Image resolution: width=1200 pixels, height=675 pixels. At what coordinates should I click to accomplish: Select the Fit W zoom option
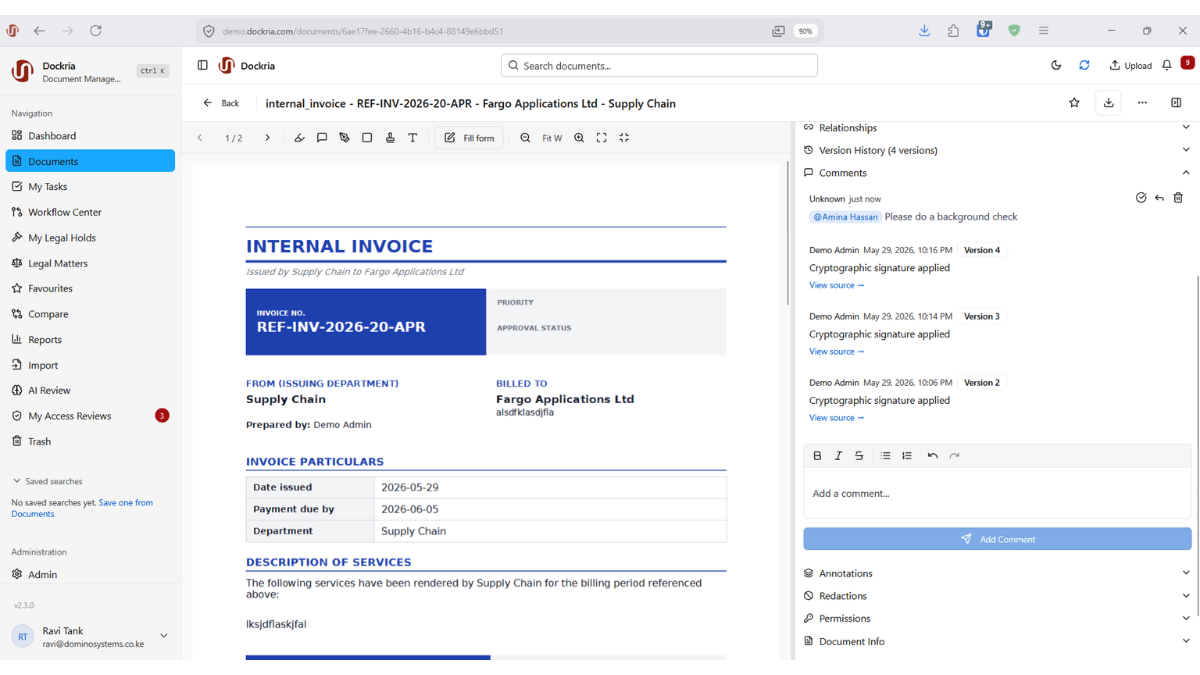pyautogui.click(x=552, y=138)
